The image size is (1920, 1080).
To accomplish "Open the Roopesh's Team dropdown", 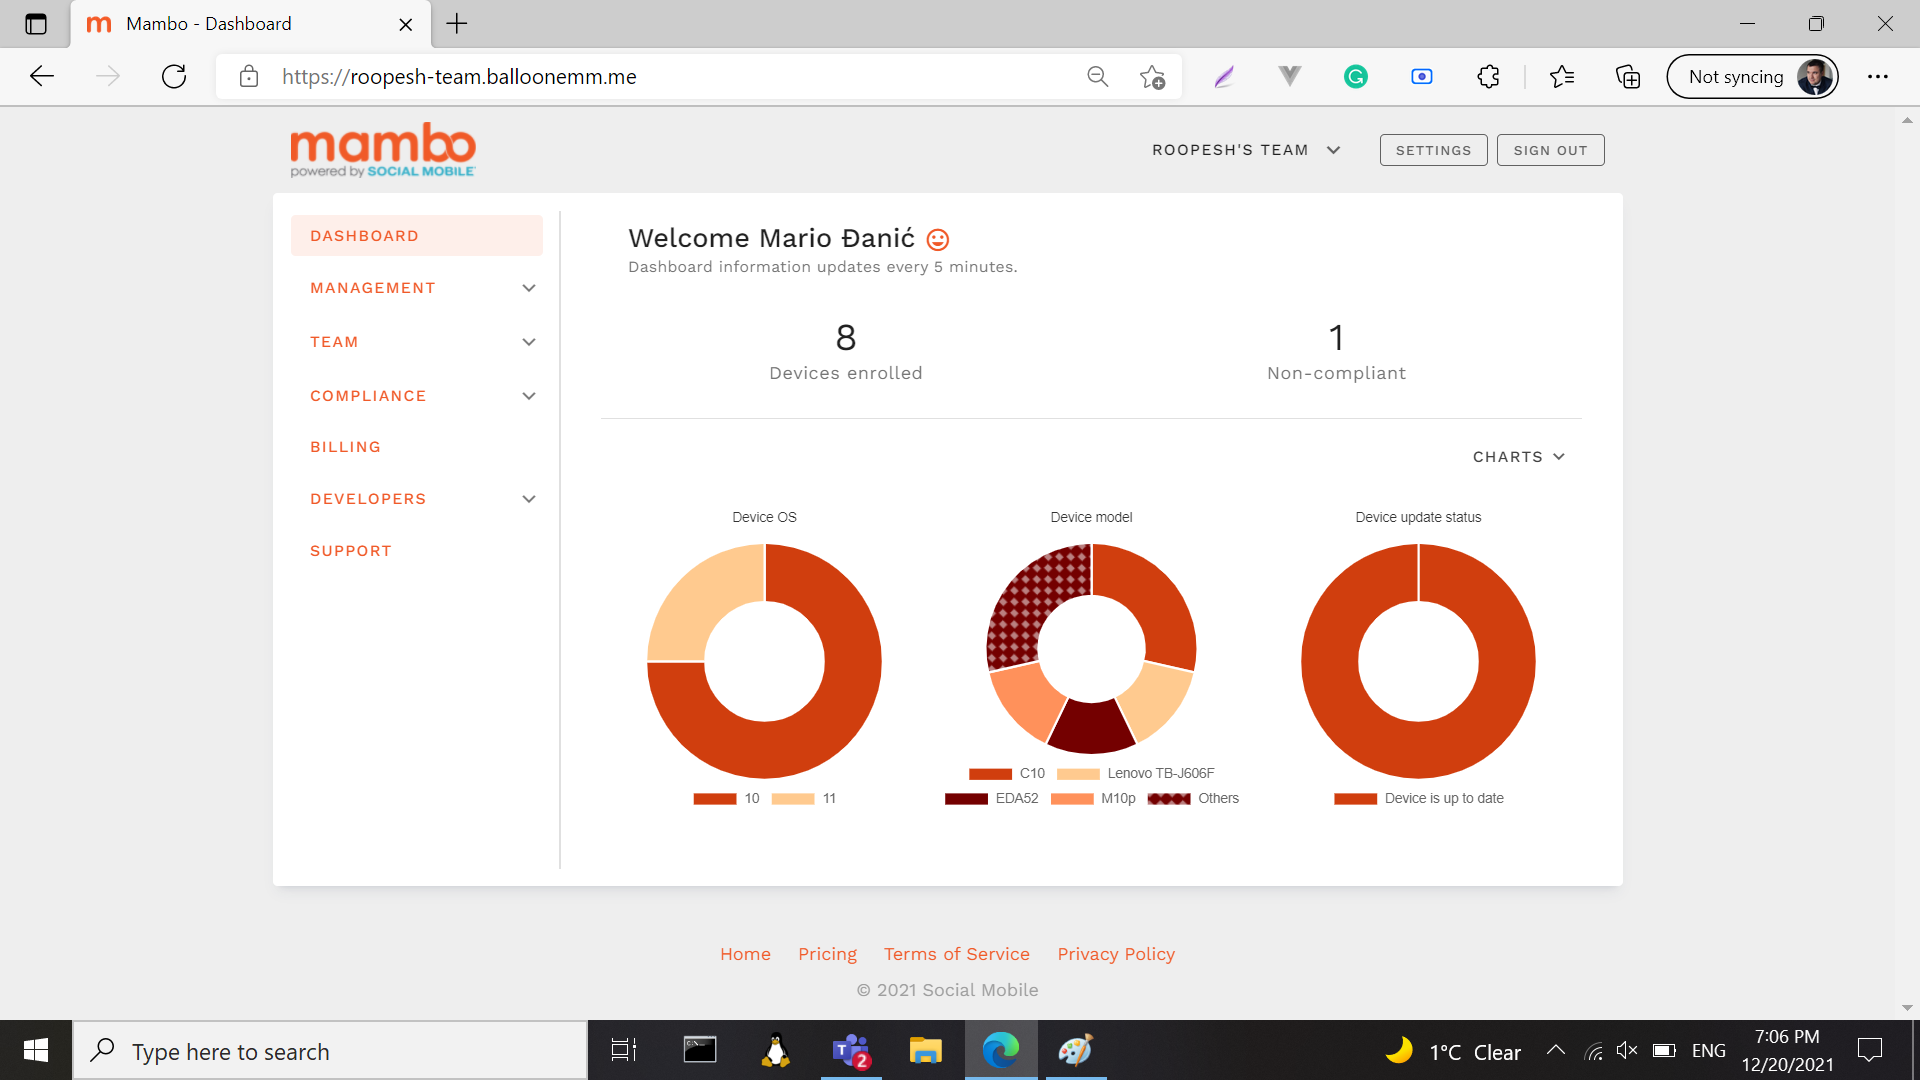I will (1245, 150).
